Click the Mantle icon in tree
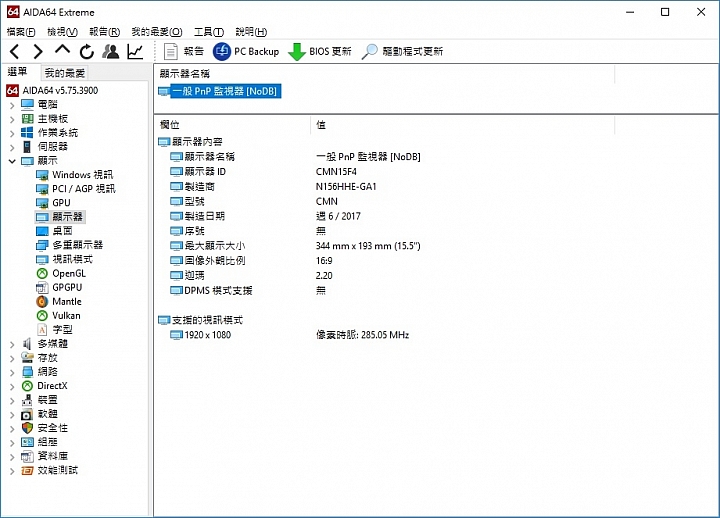 42,301
